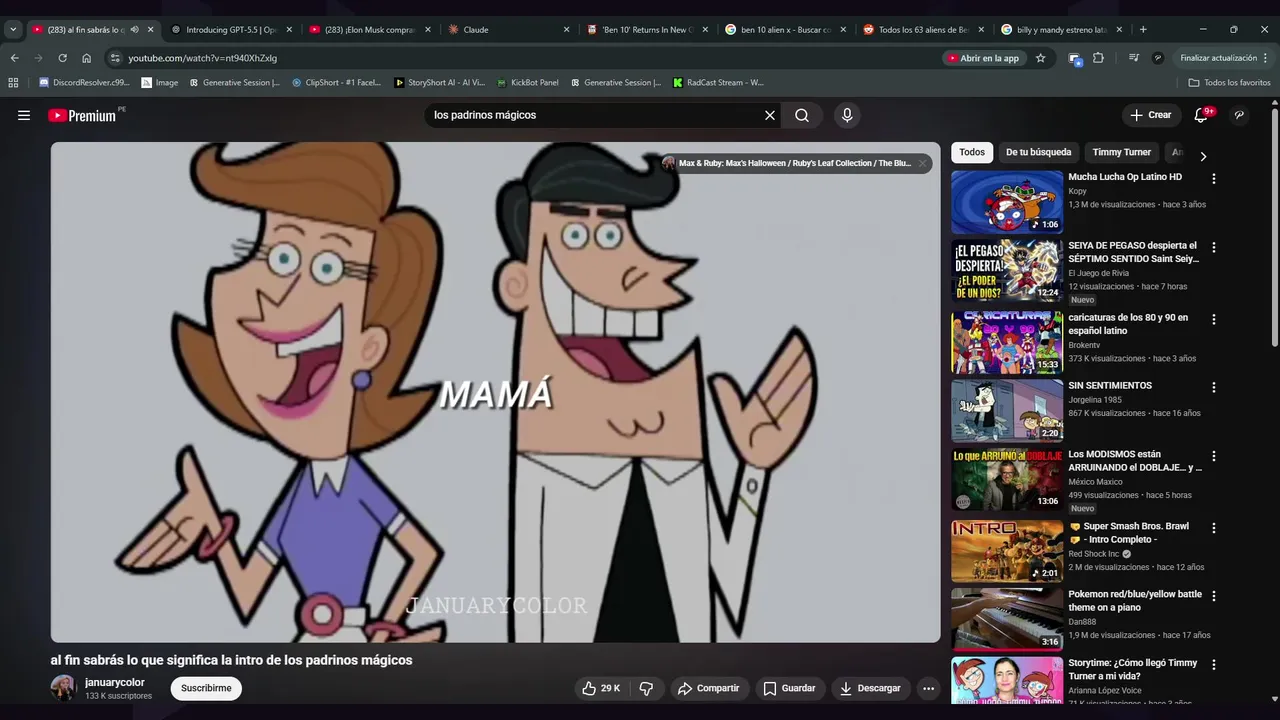The height and width of the screenshot is (720, 1280).
Task: Click the Crear create button
Action: coord(1151,115)
